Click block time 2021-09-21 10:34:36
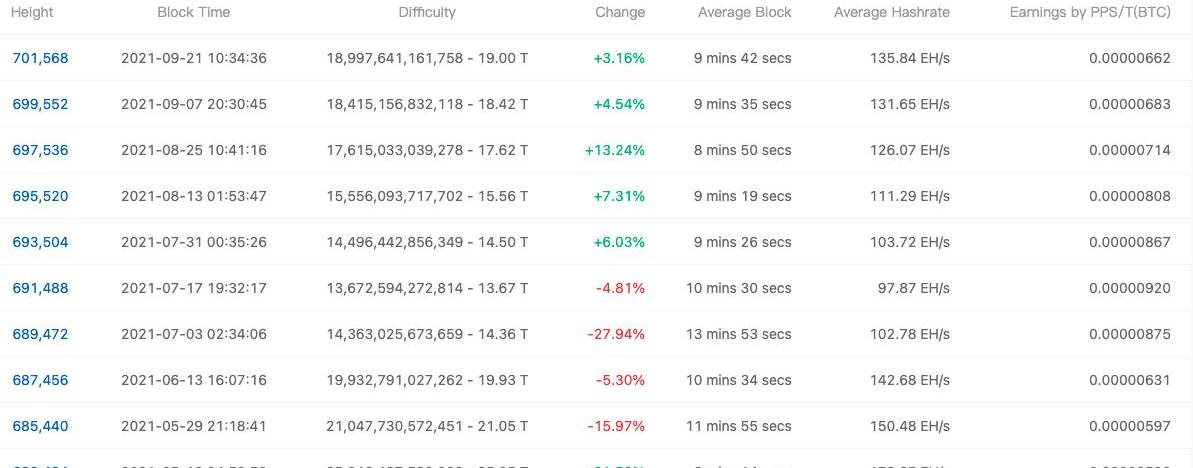This screenshot has width=1193, height=468. 194,58
